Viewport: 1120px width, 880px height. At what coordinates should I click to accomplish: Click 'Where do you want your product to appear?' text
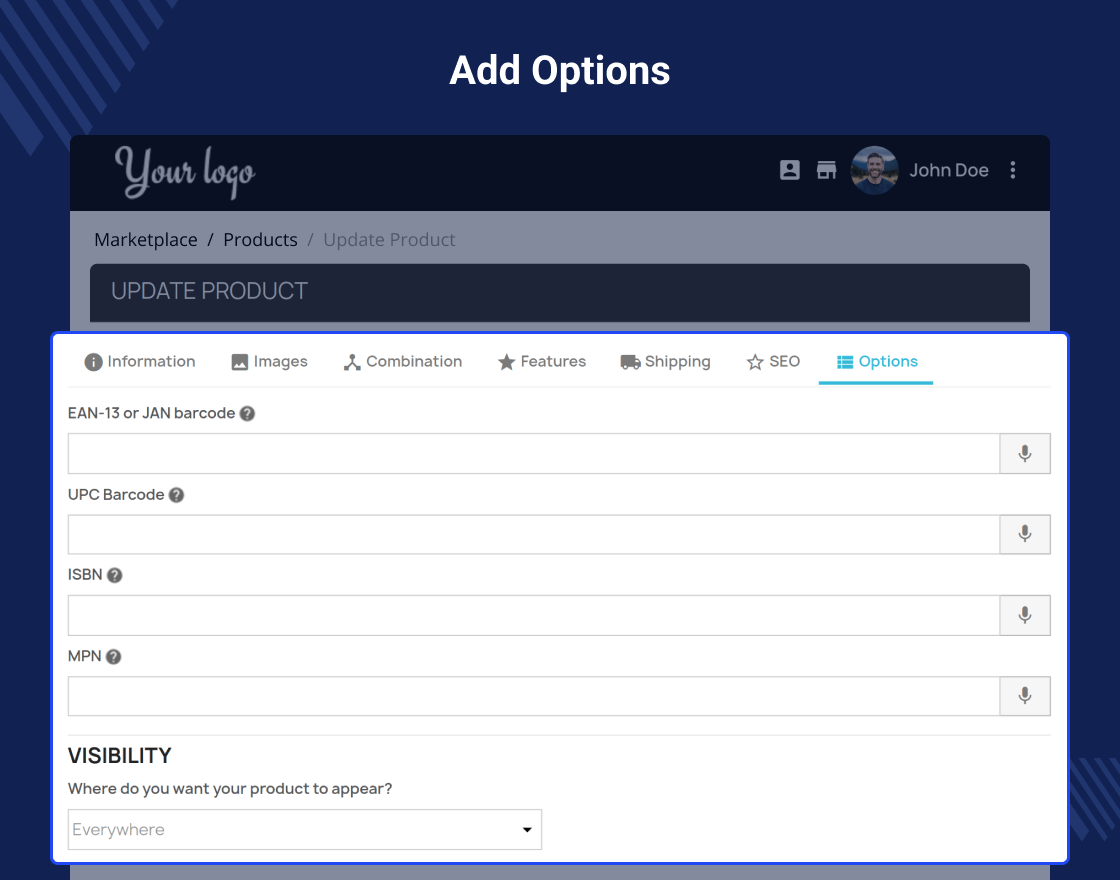pos(230,789)
